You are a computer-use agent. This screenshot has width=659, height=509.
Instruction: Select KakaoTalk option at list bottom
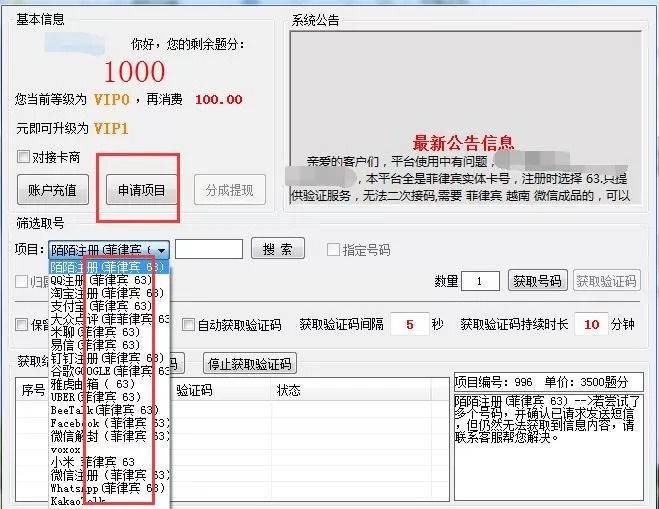pos(109,501)
